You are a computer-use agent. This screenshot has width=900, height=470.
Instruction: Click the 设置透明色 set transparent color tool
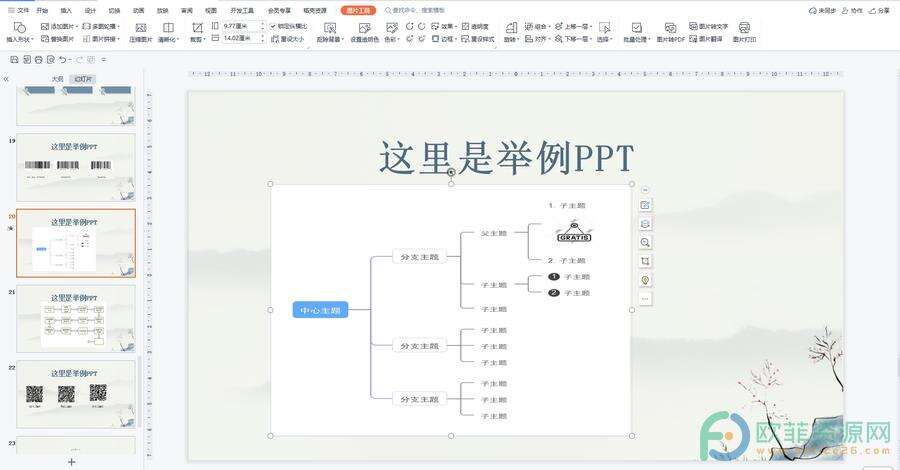pyautogui.click(x=364, y=32)
